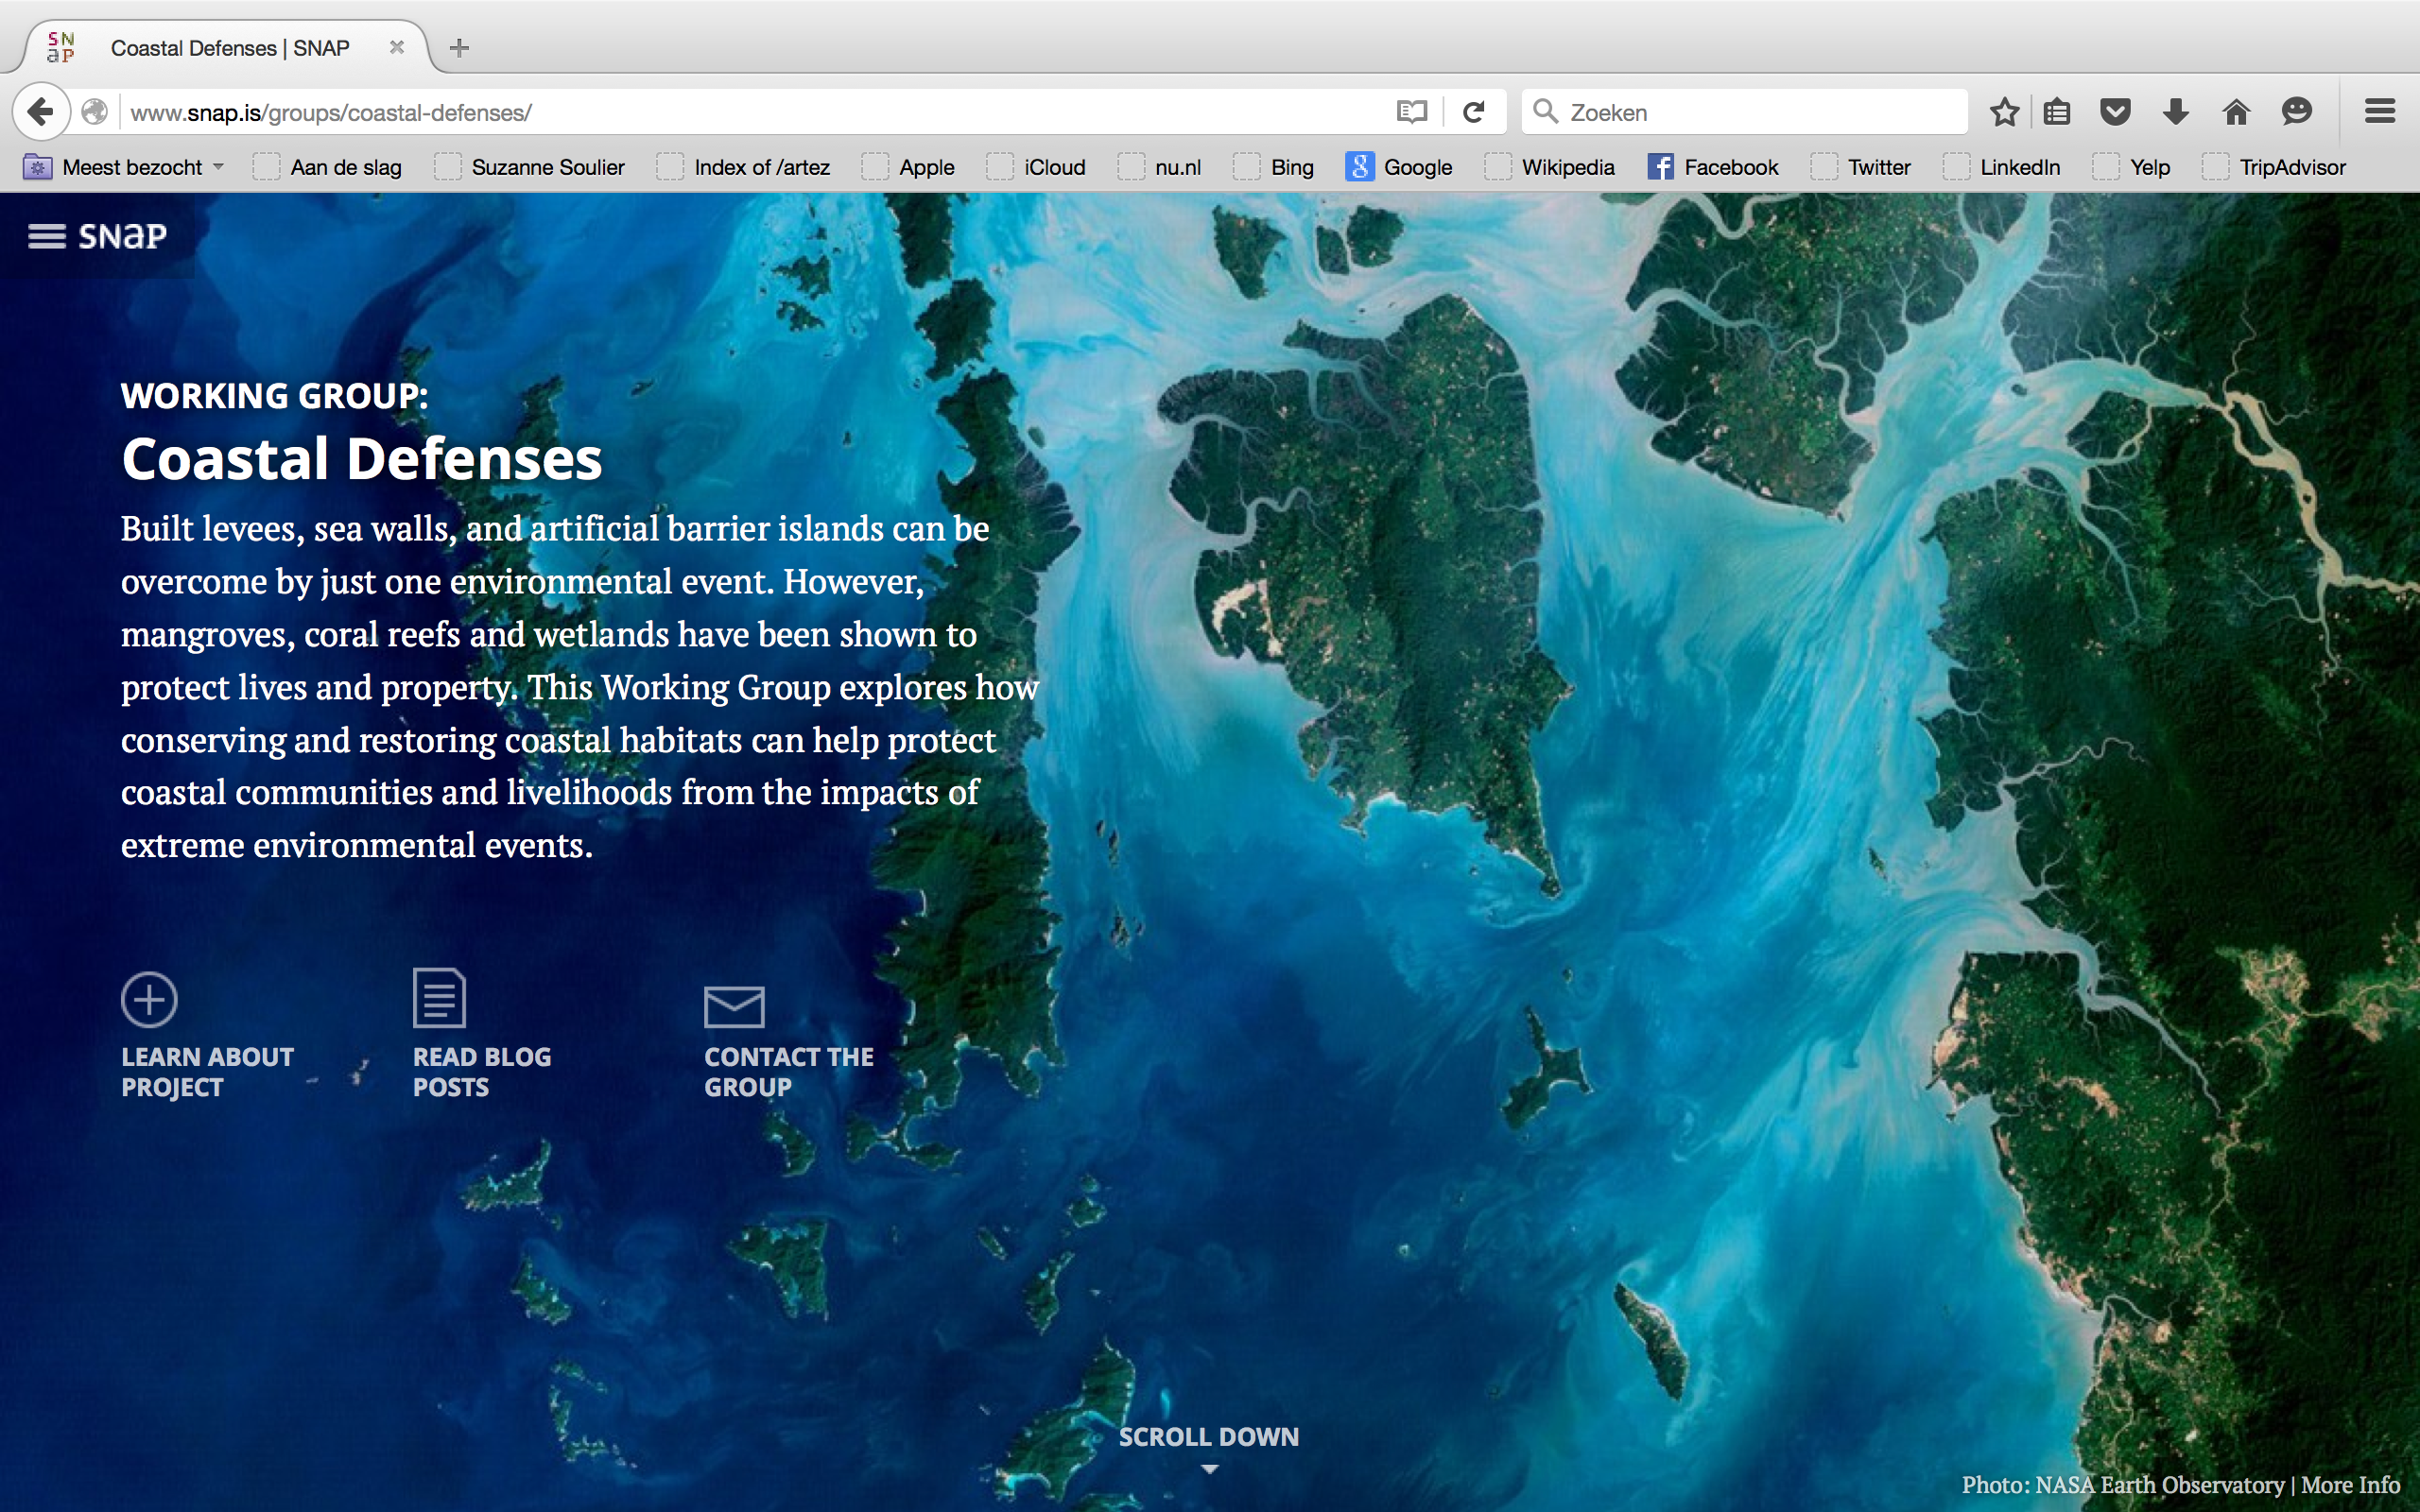Open Read Blog Posts link
Image resolution: width=2420 pixels, height=1512 pixels.
[x=482, y=1072]
